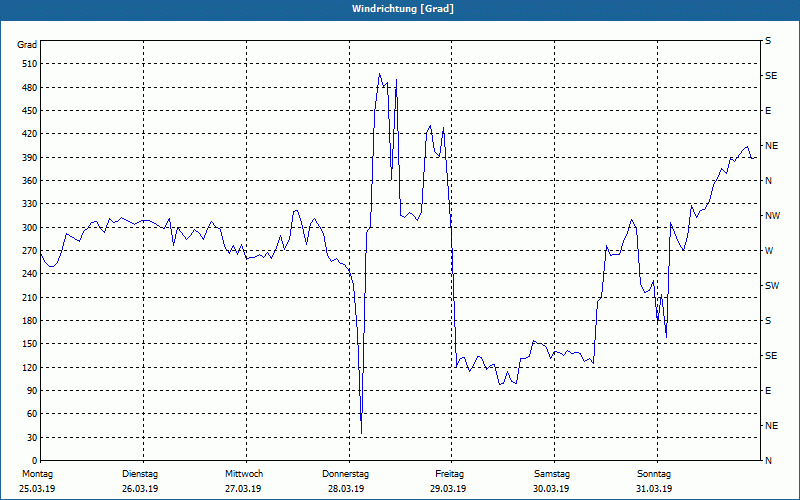The image size is (800, 500).
Task: Click the date 28.03.19
Action: click(x=346, y=489)
